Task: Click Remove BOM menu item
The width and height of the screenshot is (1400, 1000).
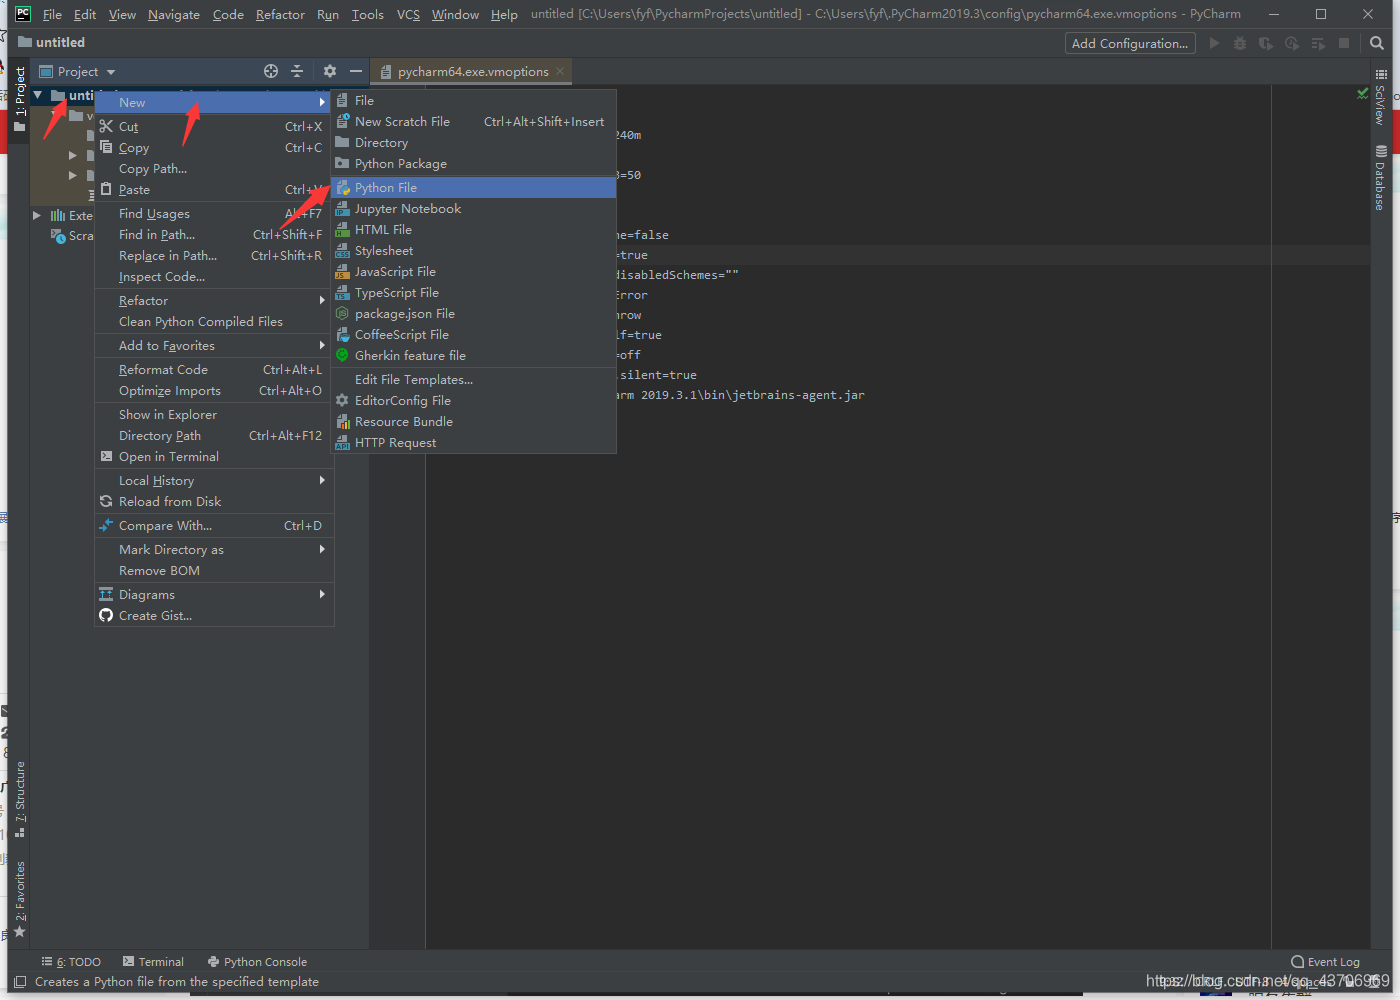Action: pyautogui.click(x=212, y=570)
